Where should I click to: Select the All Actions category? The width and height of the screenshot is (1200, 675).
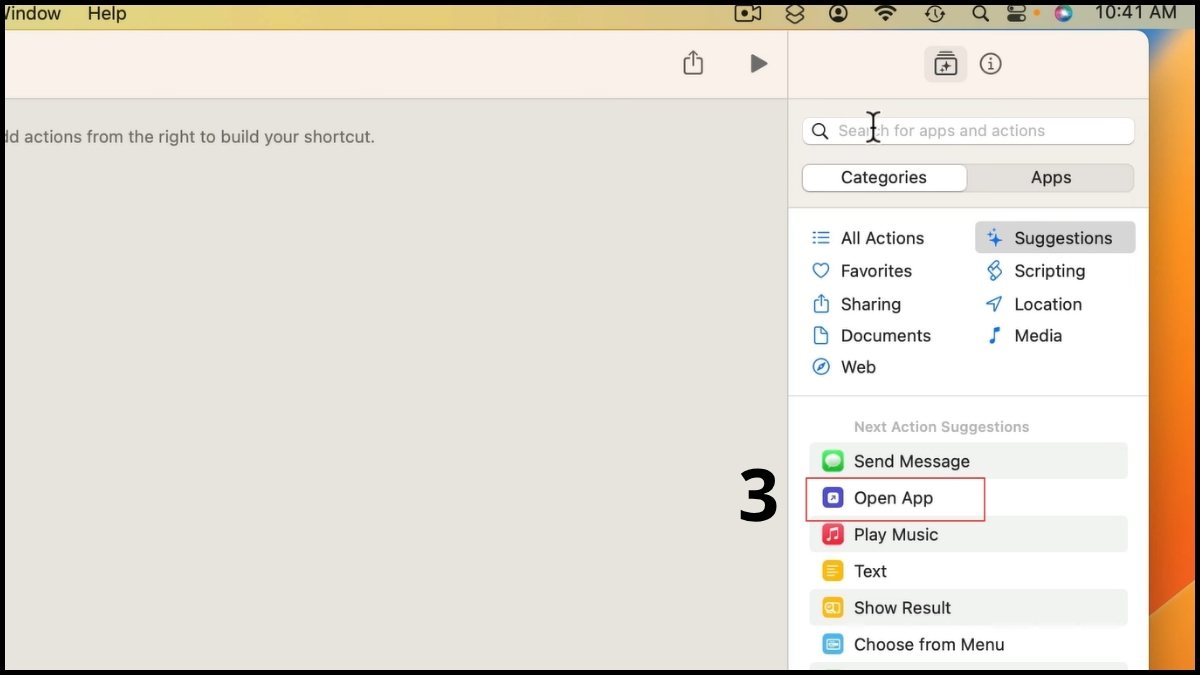[x=868, y=238]
